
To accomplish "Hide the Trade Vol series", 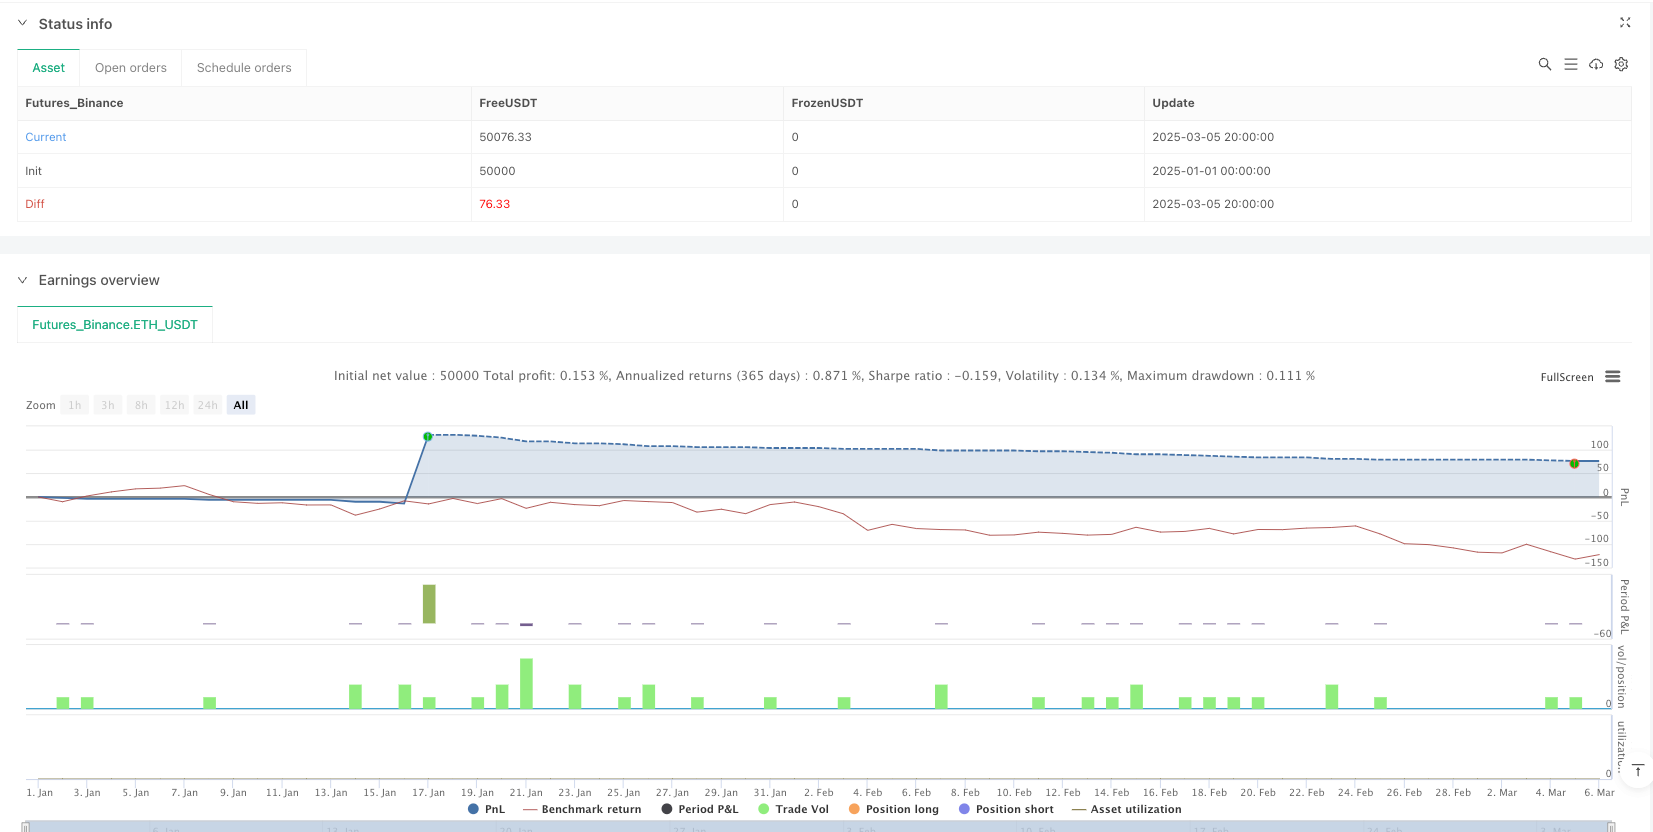I will click(x=793, y=809).
